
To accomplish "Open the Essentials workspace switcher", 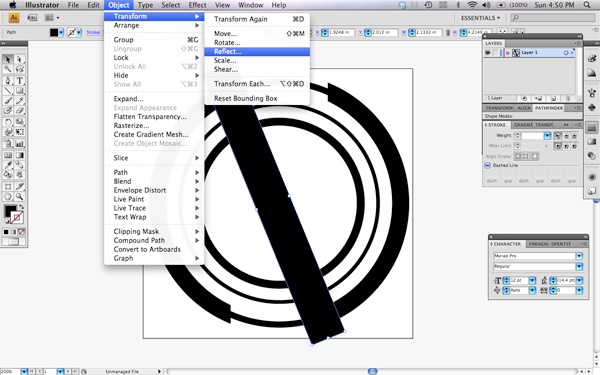I will 480,18.
